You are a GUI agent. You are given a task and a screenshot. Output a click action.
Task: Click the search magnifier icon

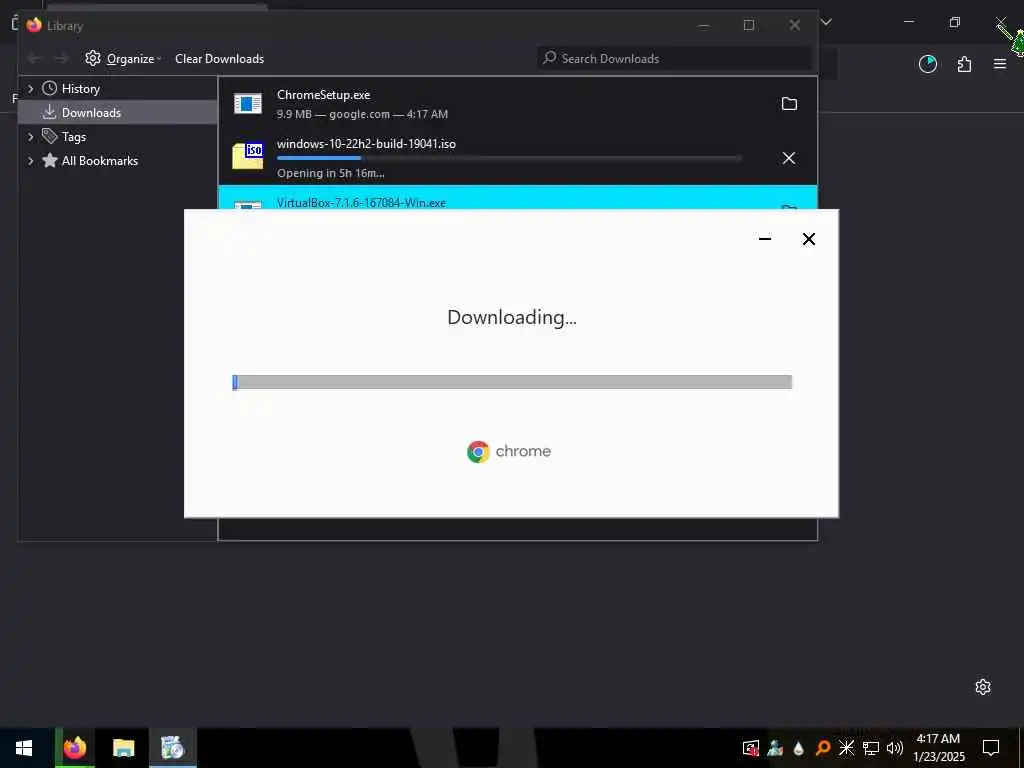550,58
